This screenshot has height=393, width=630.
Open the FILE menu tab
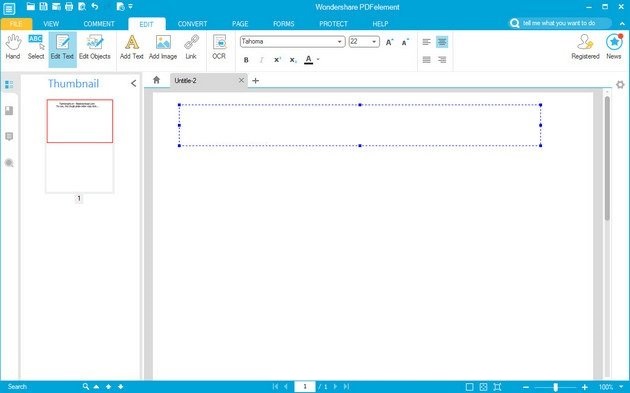coord(16,24)
